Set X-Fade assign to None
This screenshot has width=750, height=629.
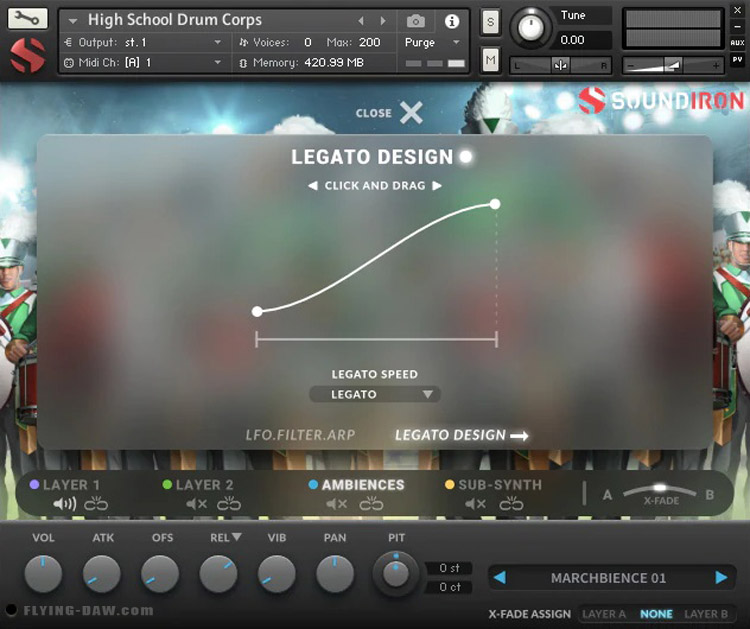coord(656,614)
